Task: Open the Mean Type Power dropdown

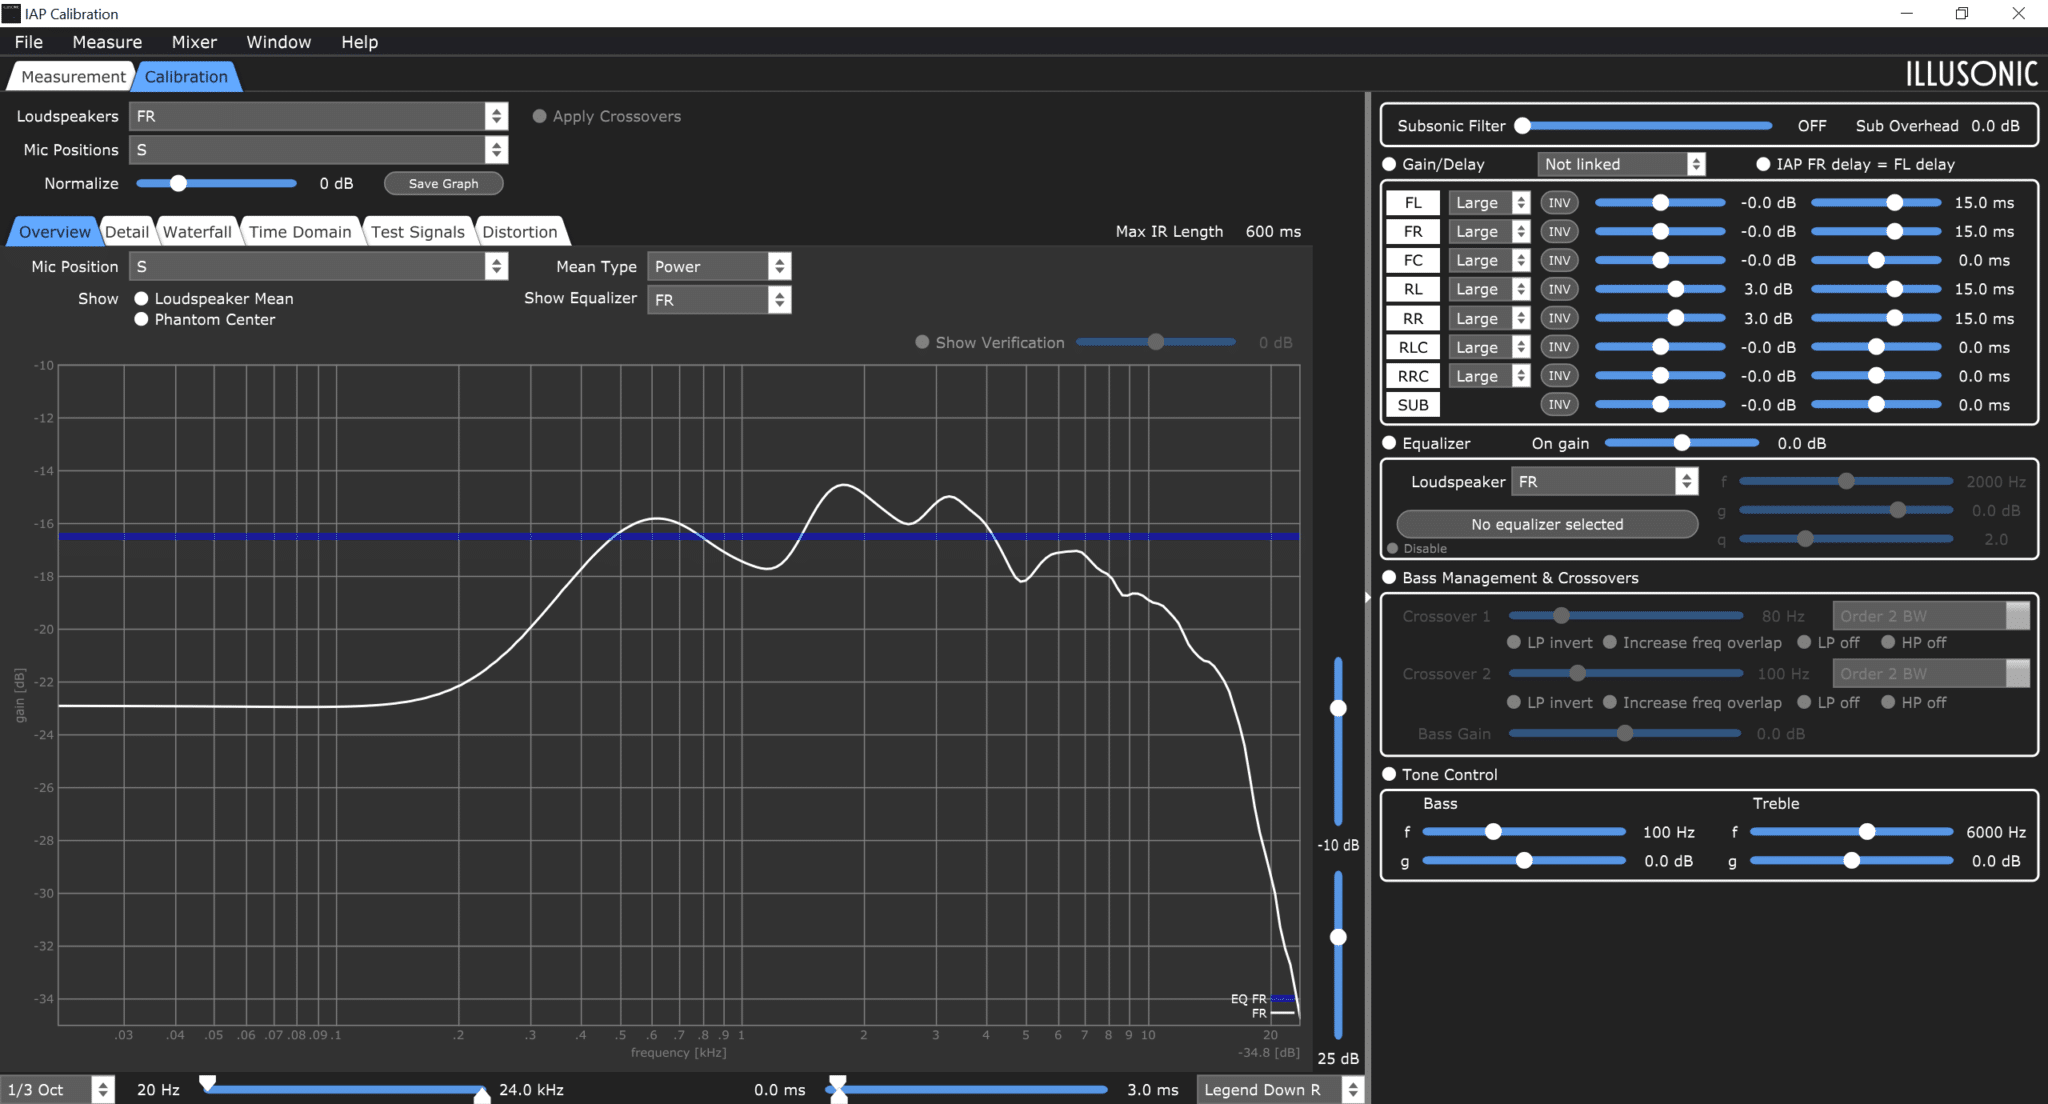Action: tap(719, 267)
